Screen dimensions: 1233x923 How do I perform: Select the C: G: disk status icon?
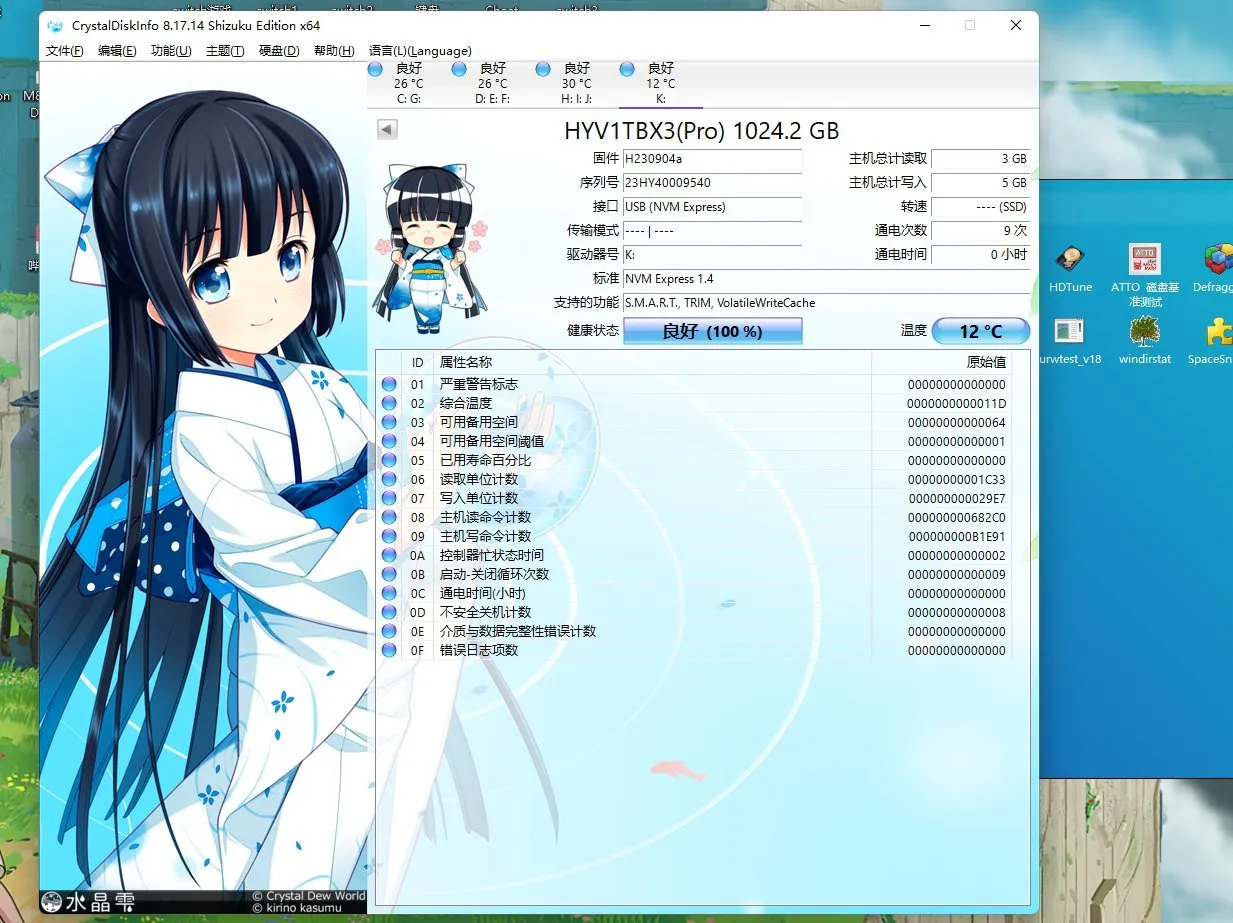375,69
